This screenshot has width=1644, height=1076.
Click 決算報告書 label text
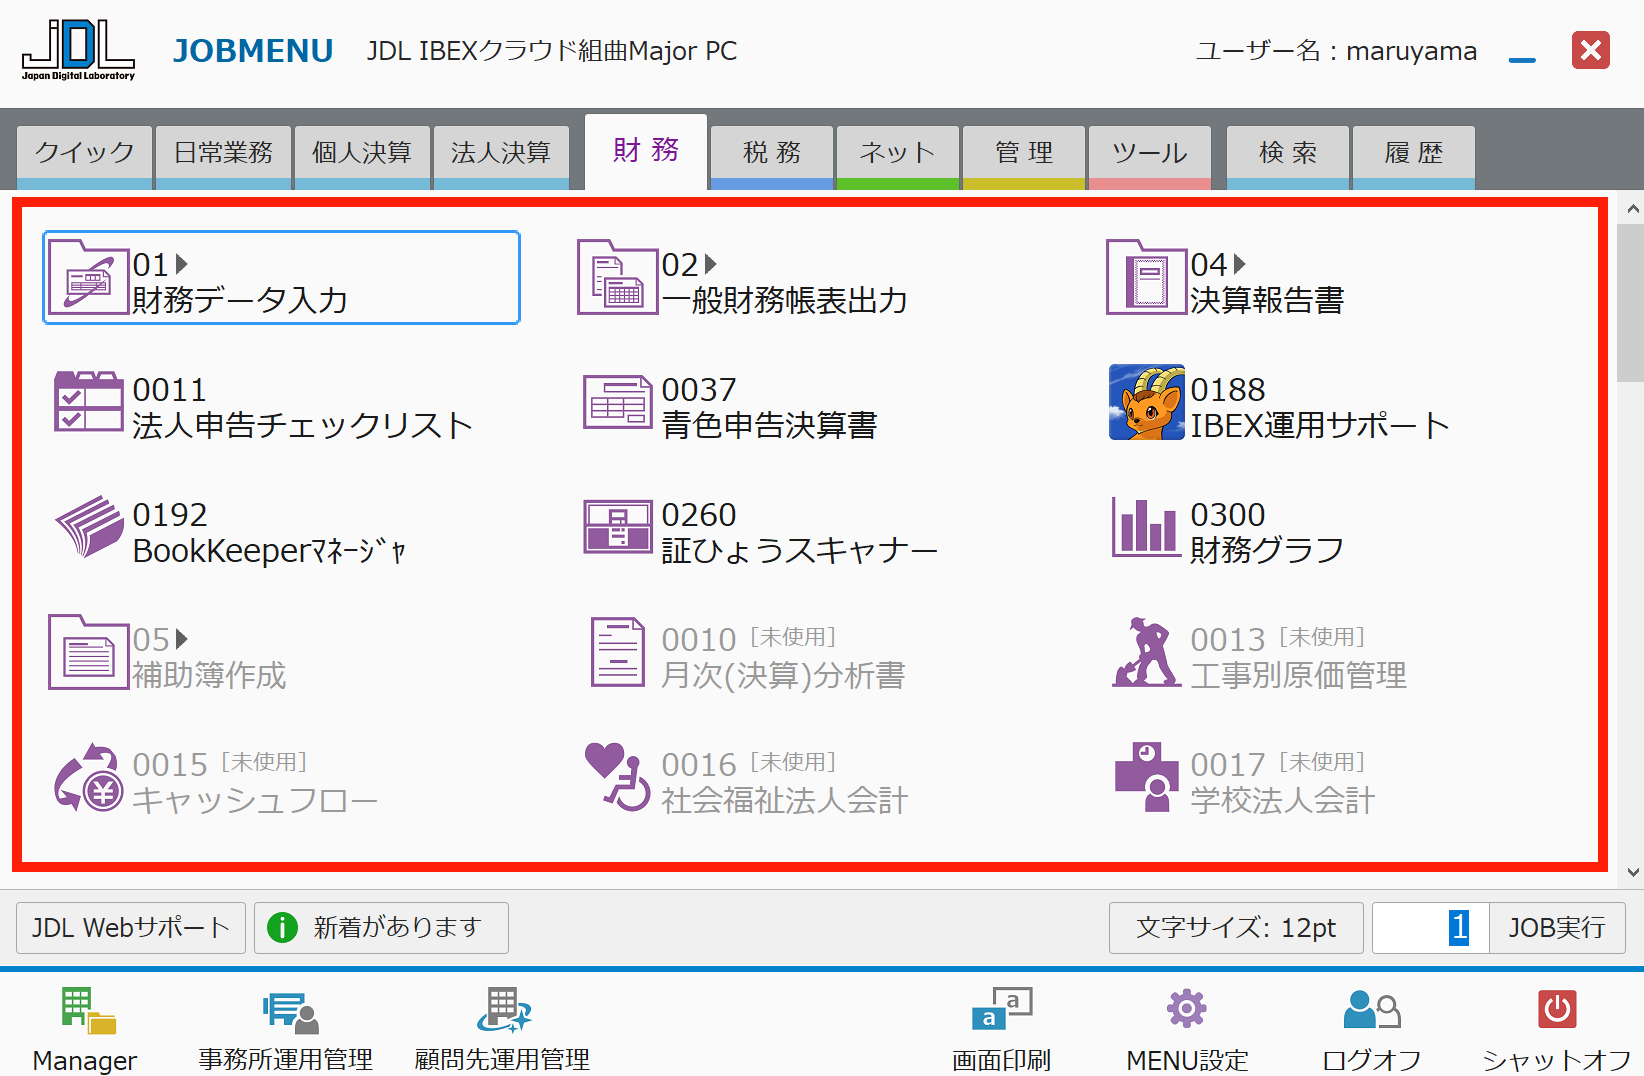pyautogui.click(x=1267, y=300)
